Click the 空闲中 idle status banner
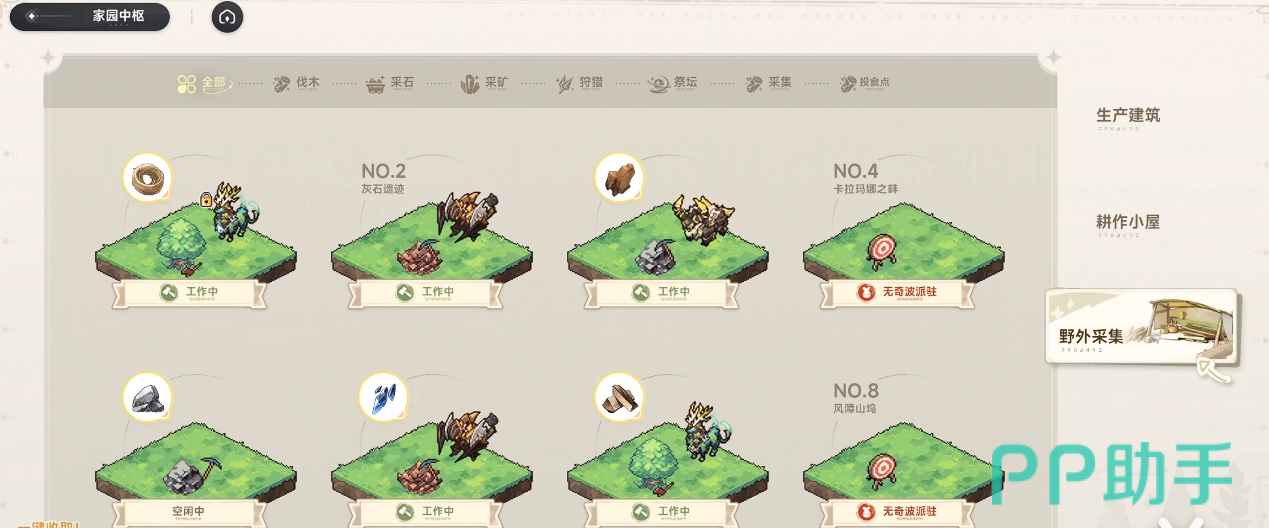Screen dimensions: 1269x528 188,511
